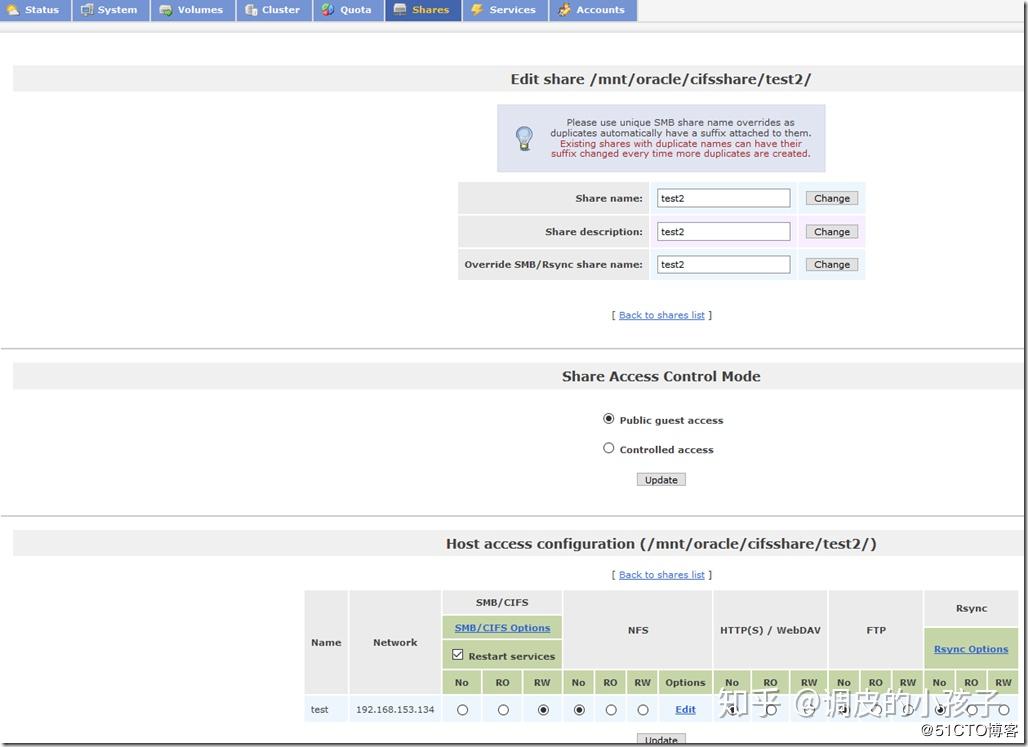Open the SMB/CIFS Options link
This screenshot has width=1028, height=747.
pyautogui.click(x=502, y=627)
